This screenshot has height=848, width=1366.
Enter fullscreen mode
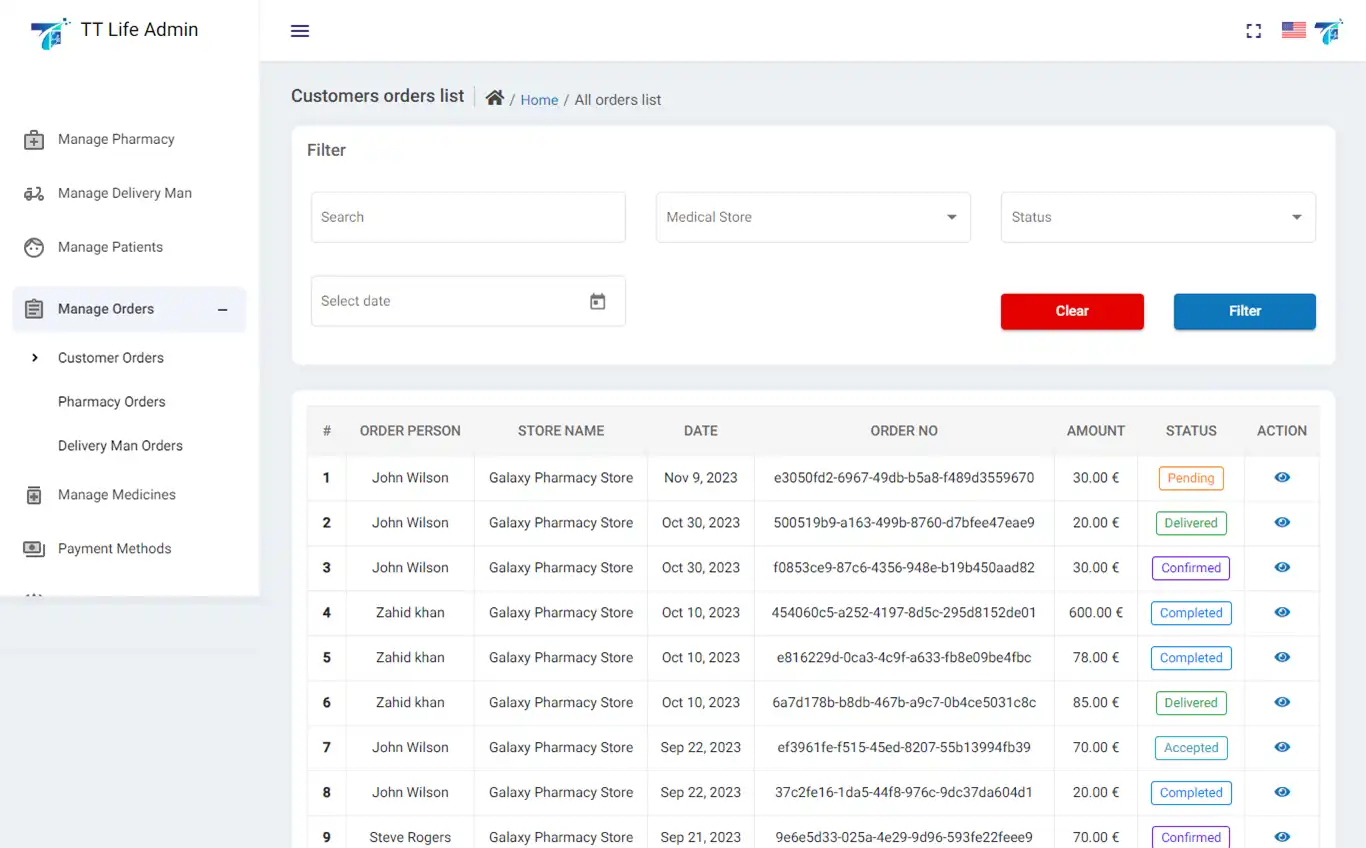click(1254, 31)
